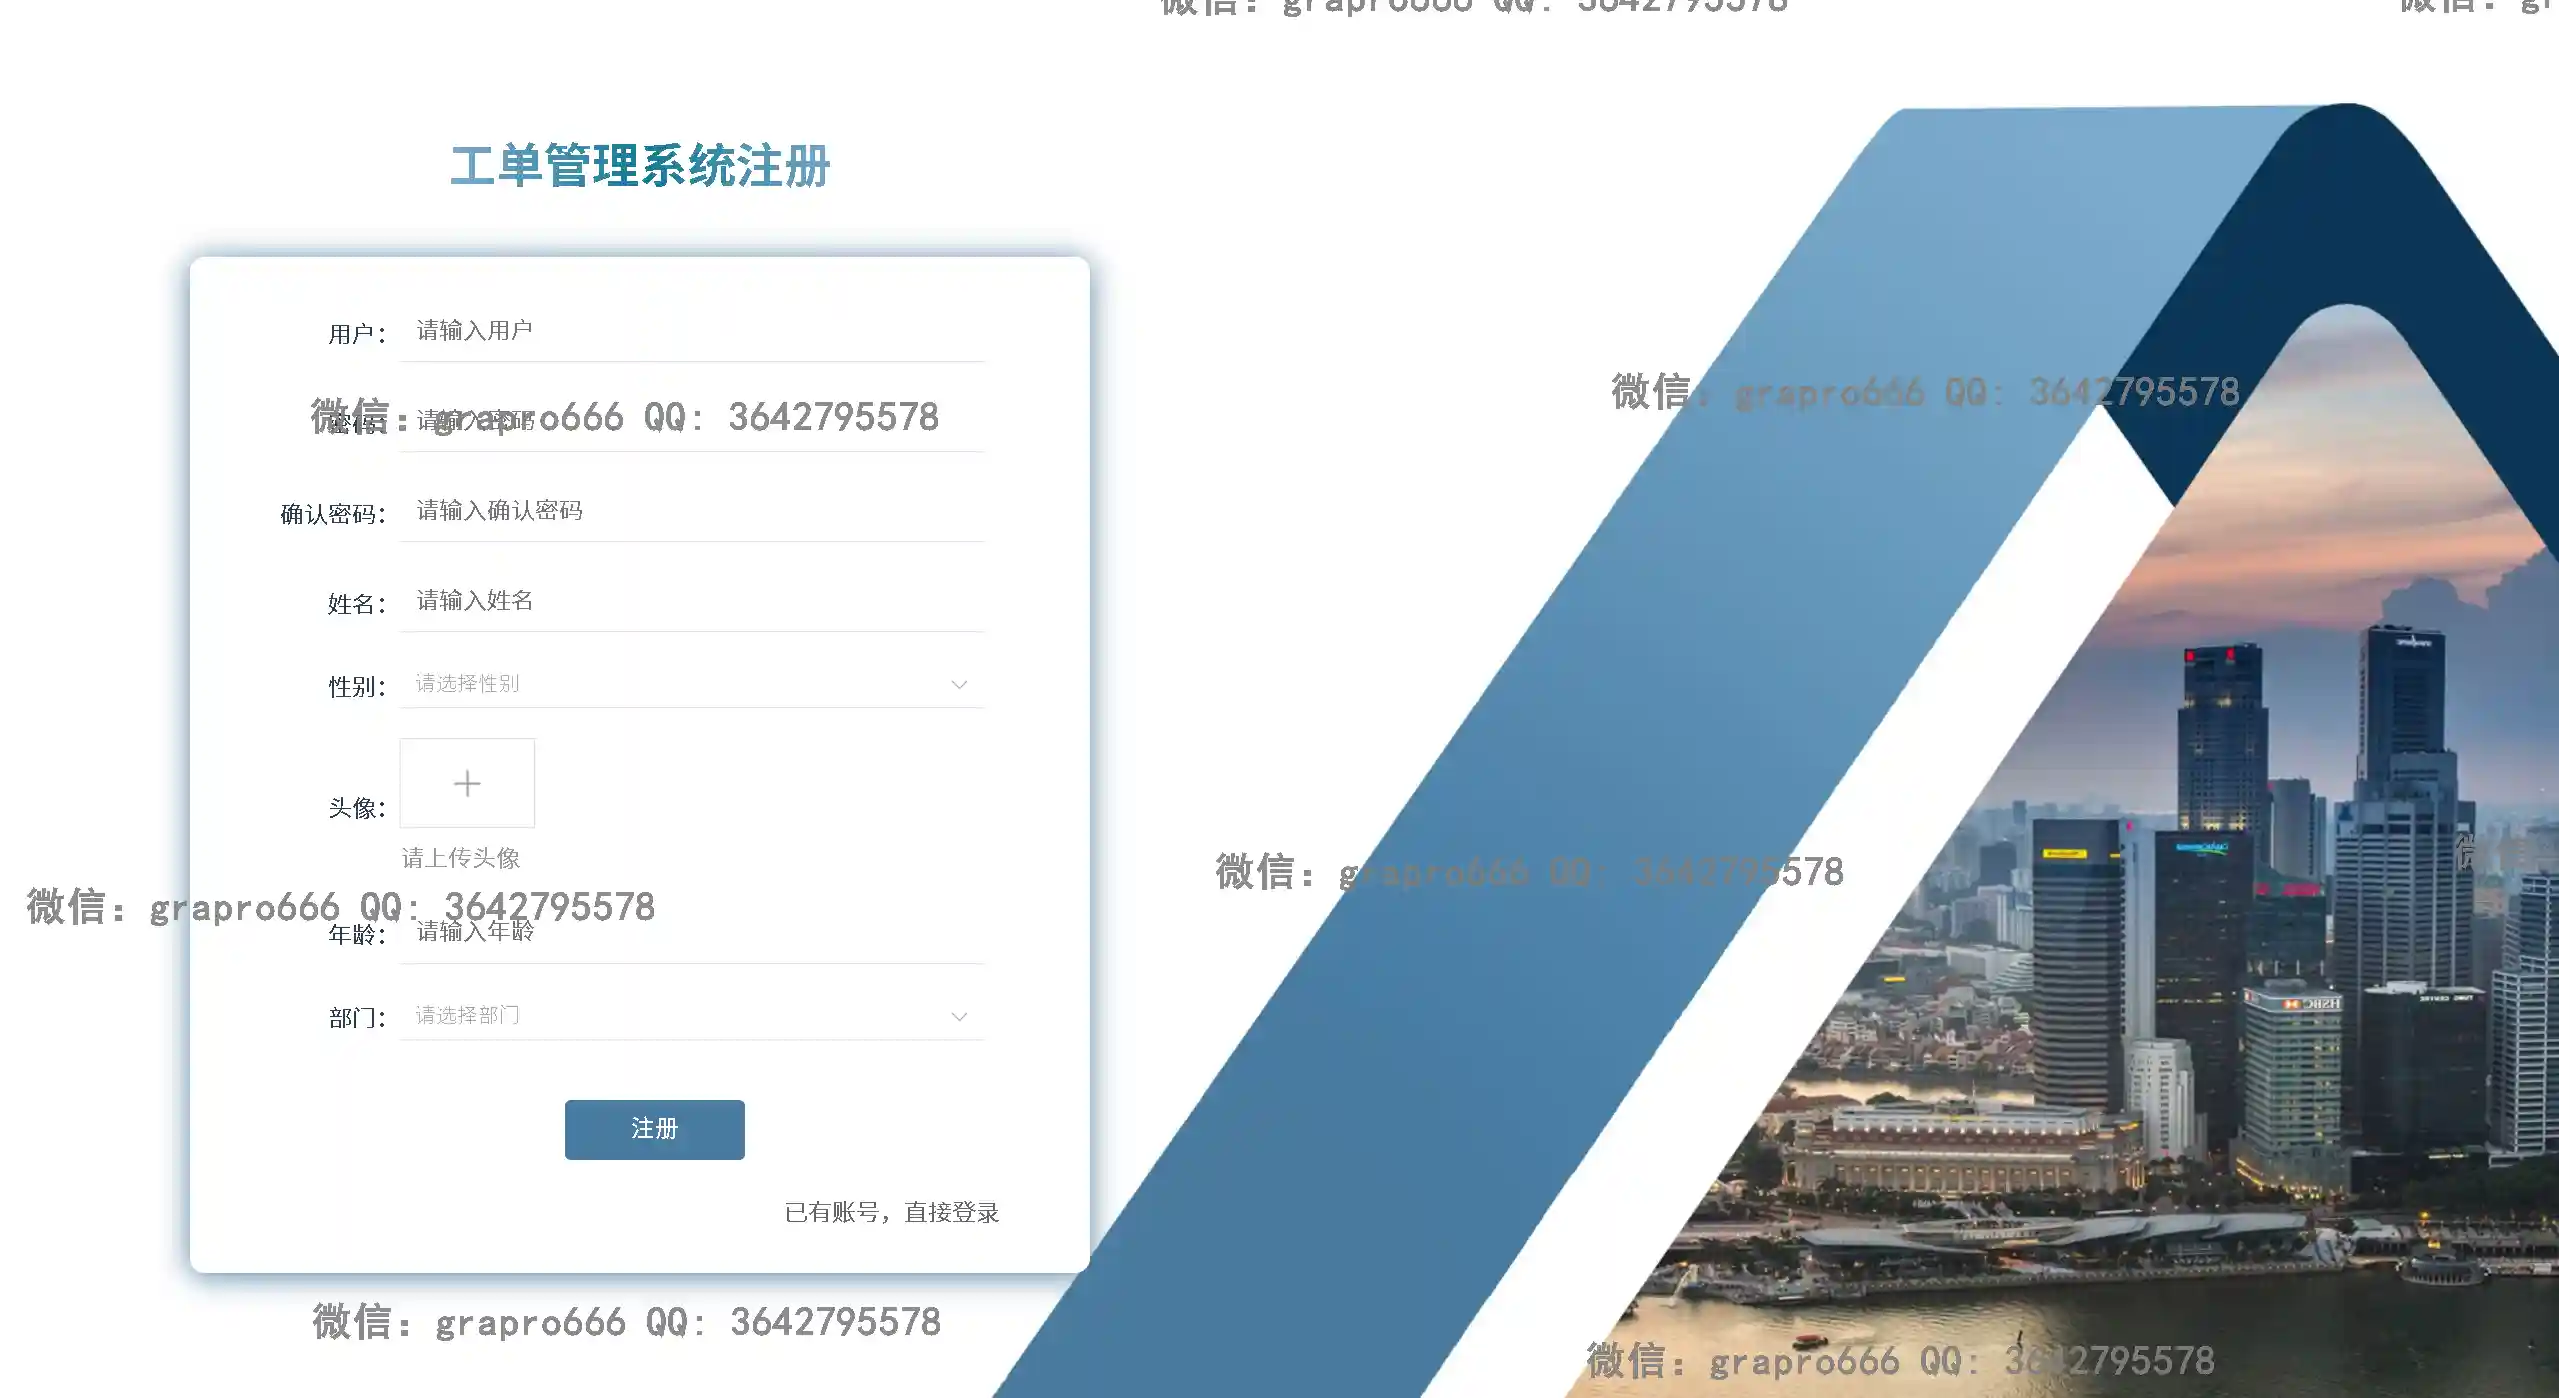Click the 头像: field label

click(x=356, y=808)
